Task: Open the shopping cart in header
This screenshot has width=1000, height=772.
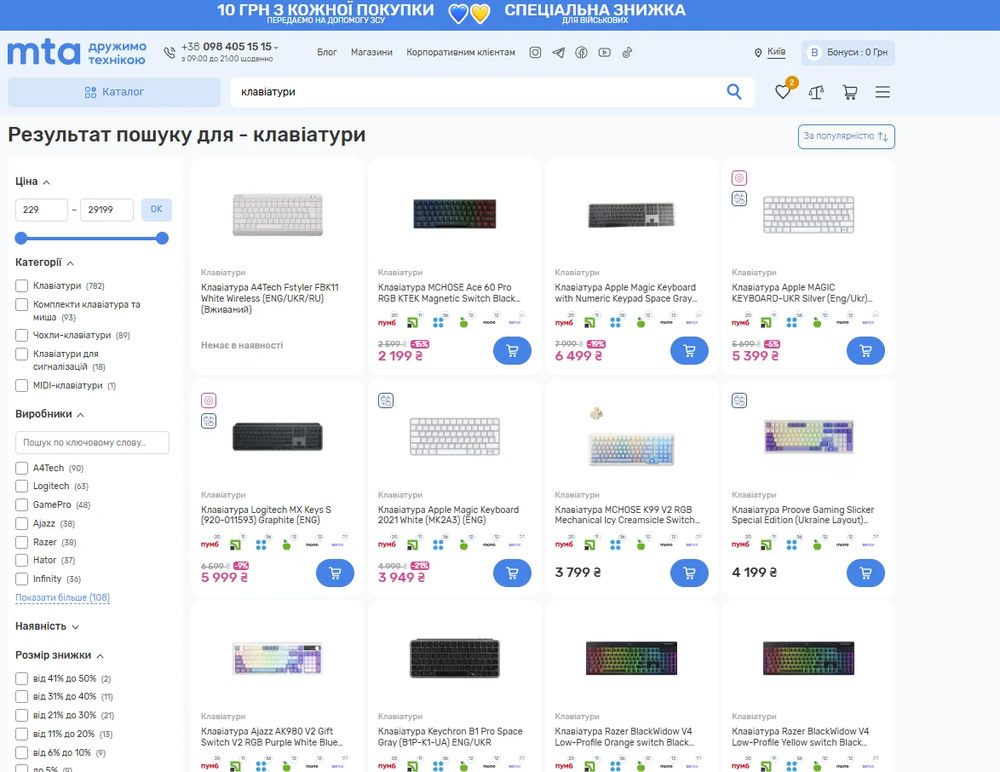Action: click(x=849, y=93)
